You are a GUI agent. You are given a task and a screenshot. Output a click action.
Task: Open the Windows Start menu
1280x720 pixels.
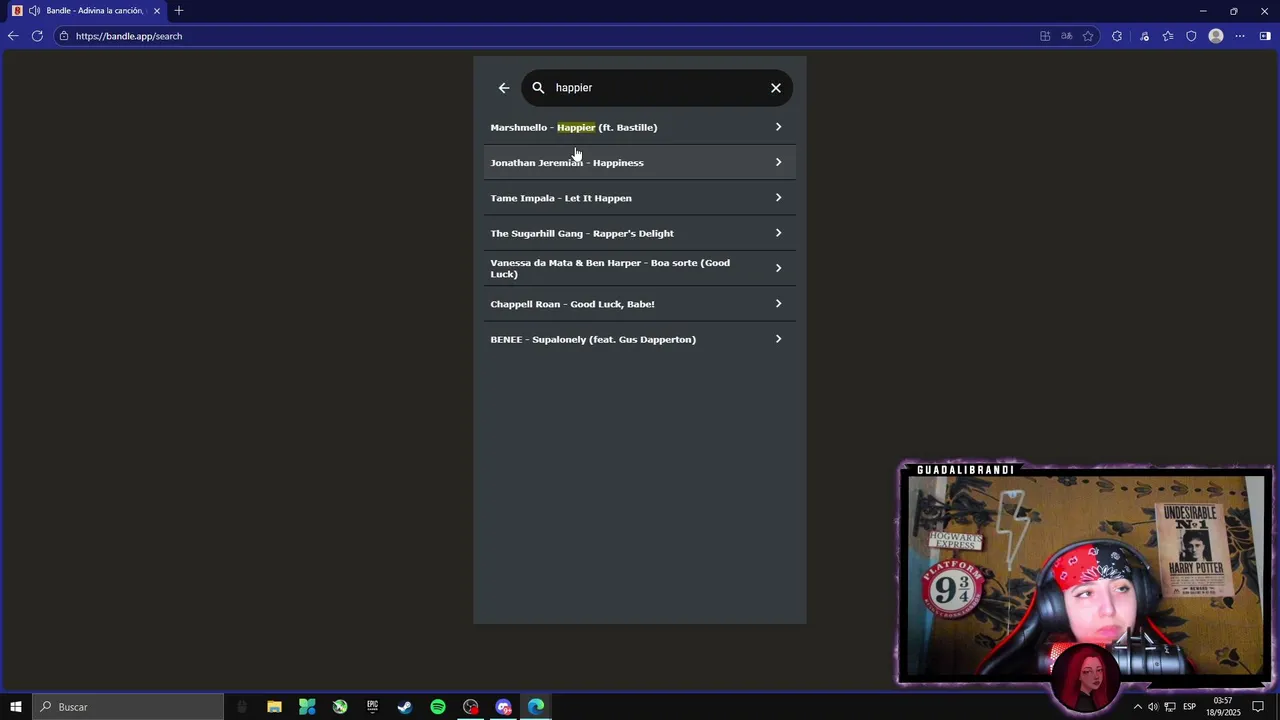point(15,707)
